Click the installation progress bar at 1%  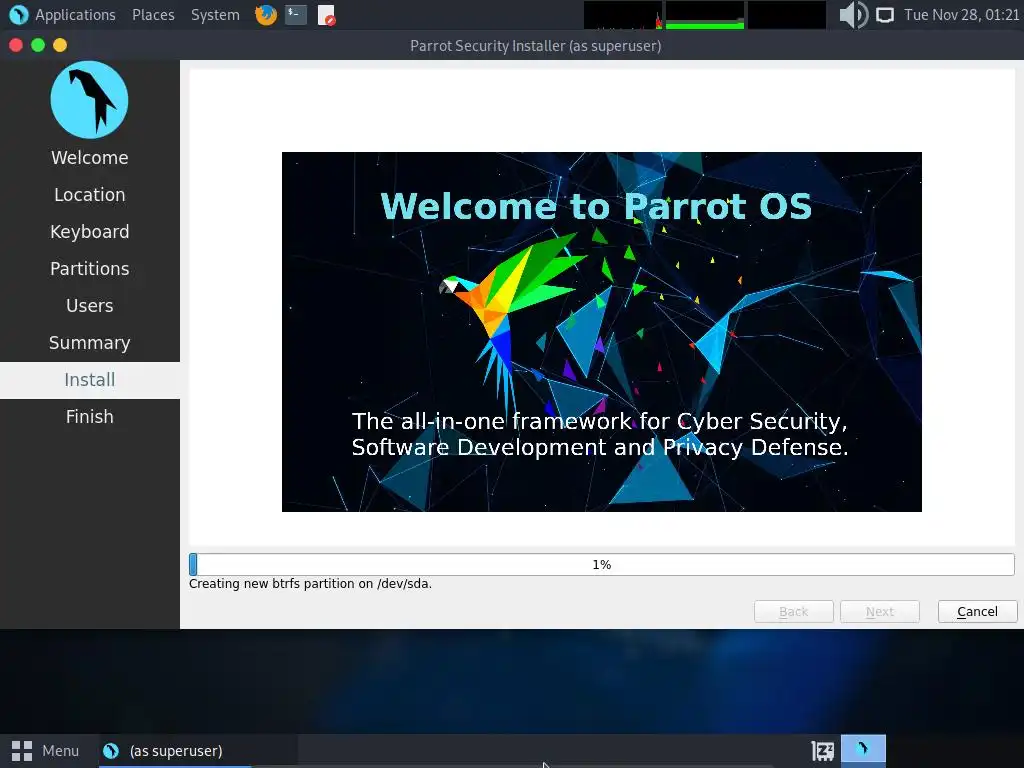[601, 564]
